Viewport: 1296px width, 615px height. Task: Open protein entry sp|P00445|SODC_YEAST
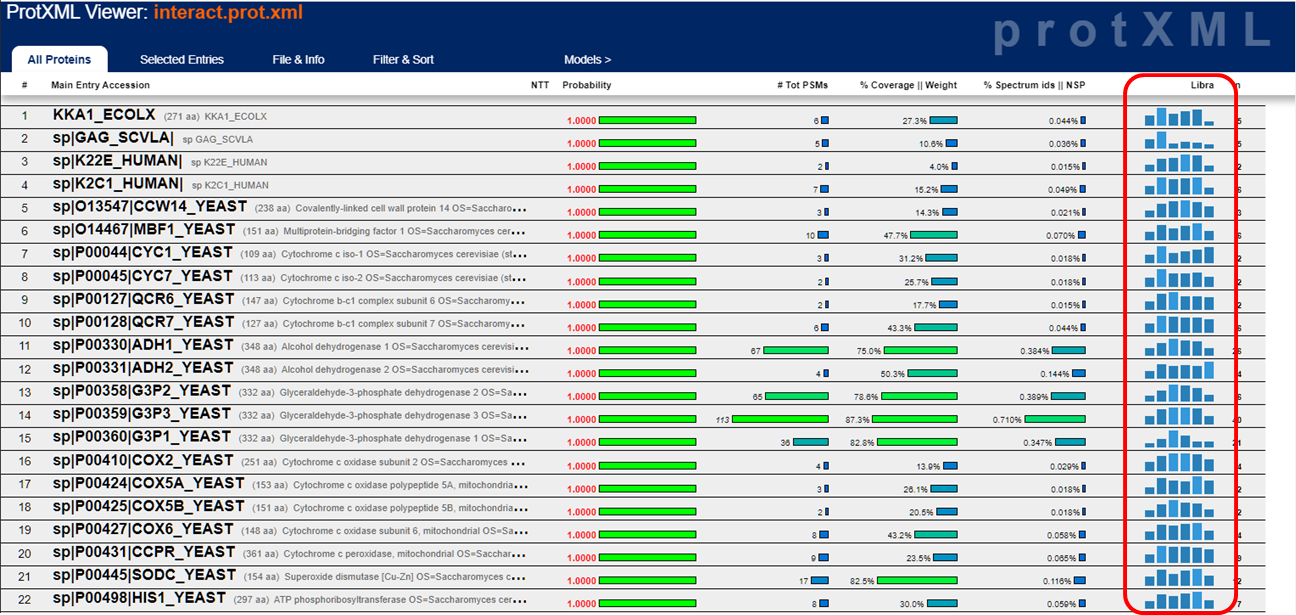point(145,575)
